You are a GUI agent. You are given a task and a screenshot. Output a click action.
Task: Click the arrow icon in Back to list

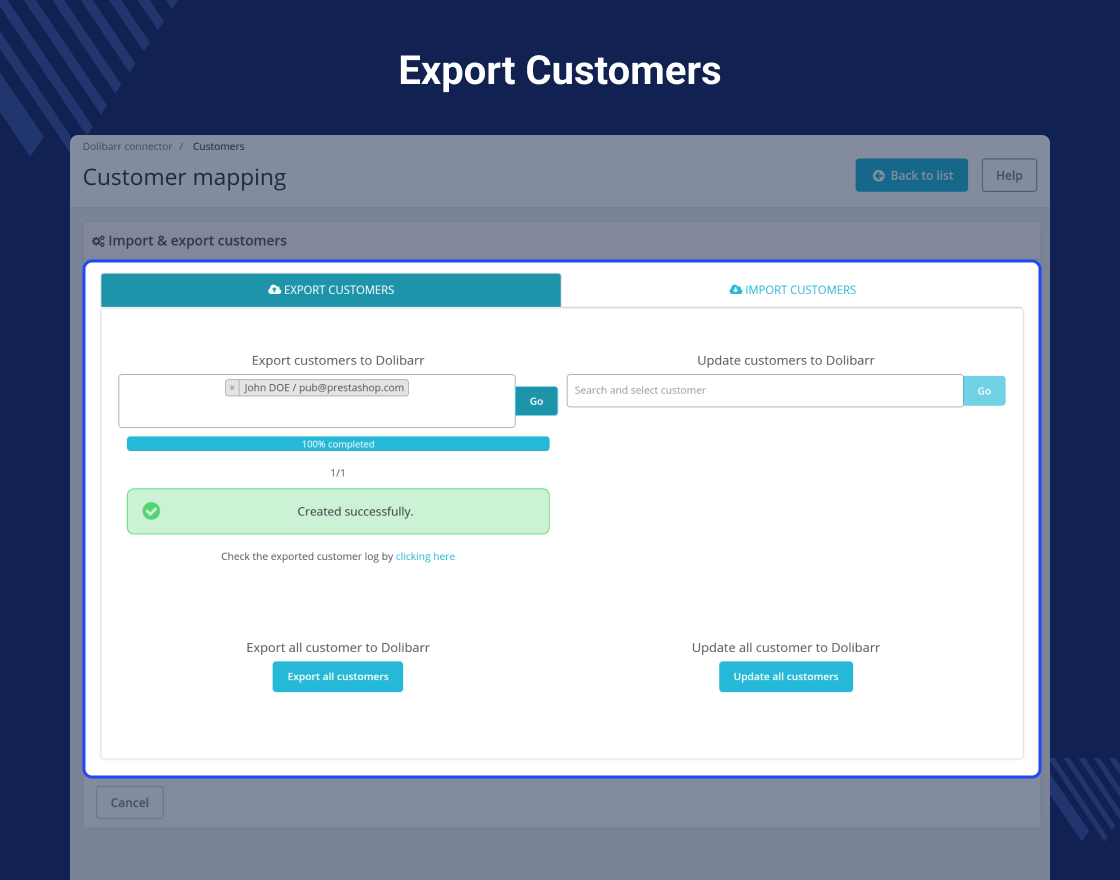click(879, 176)
